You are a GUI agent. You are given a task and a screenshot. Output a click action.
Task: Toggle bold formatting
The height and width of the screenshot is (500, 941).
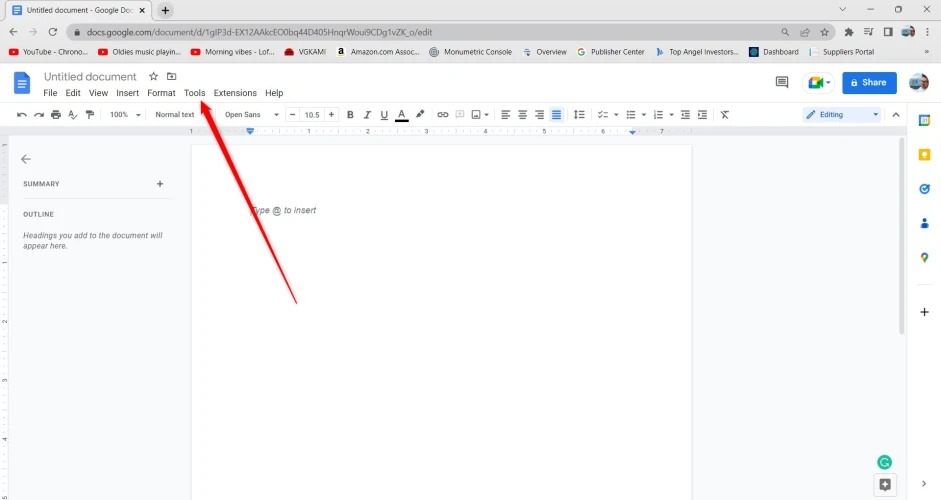click(350, 115)
